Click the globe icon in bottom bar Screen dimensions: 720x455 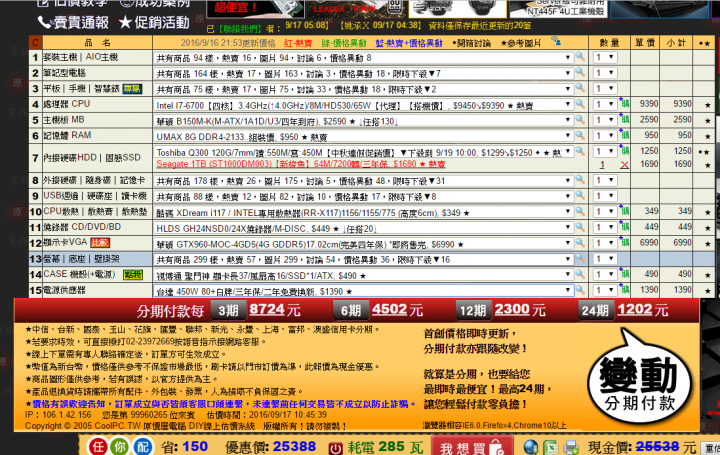pyautogui.click(x=530, y=447)
